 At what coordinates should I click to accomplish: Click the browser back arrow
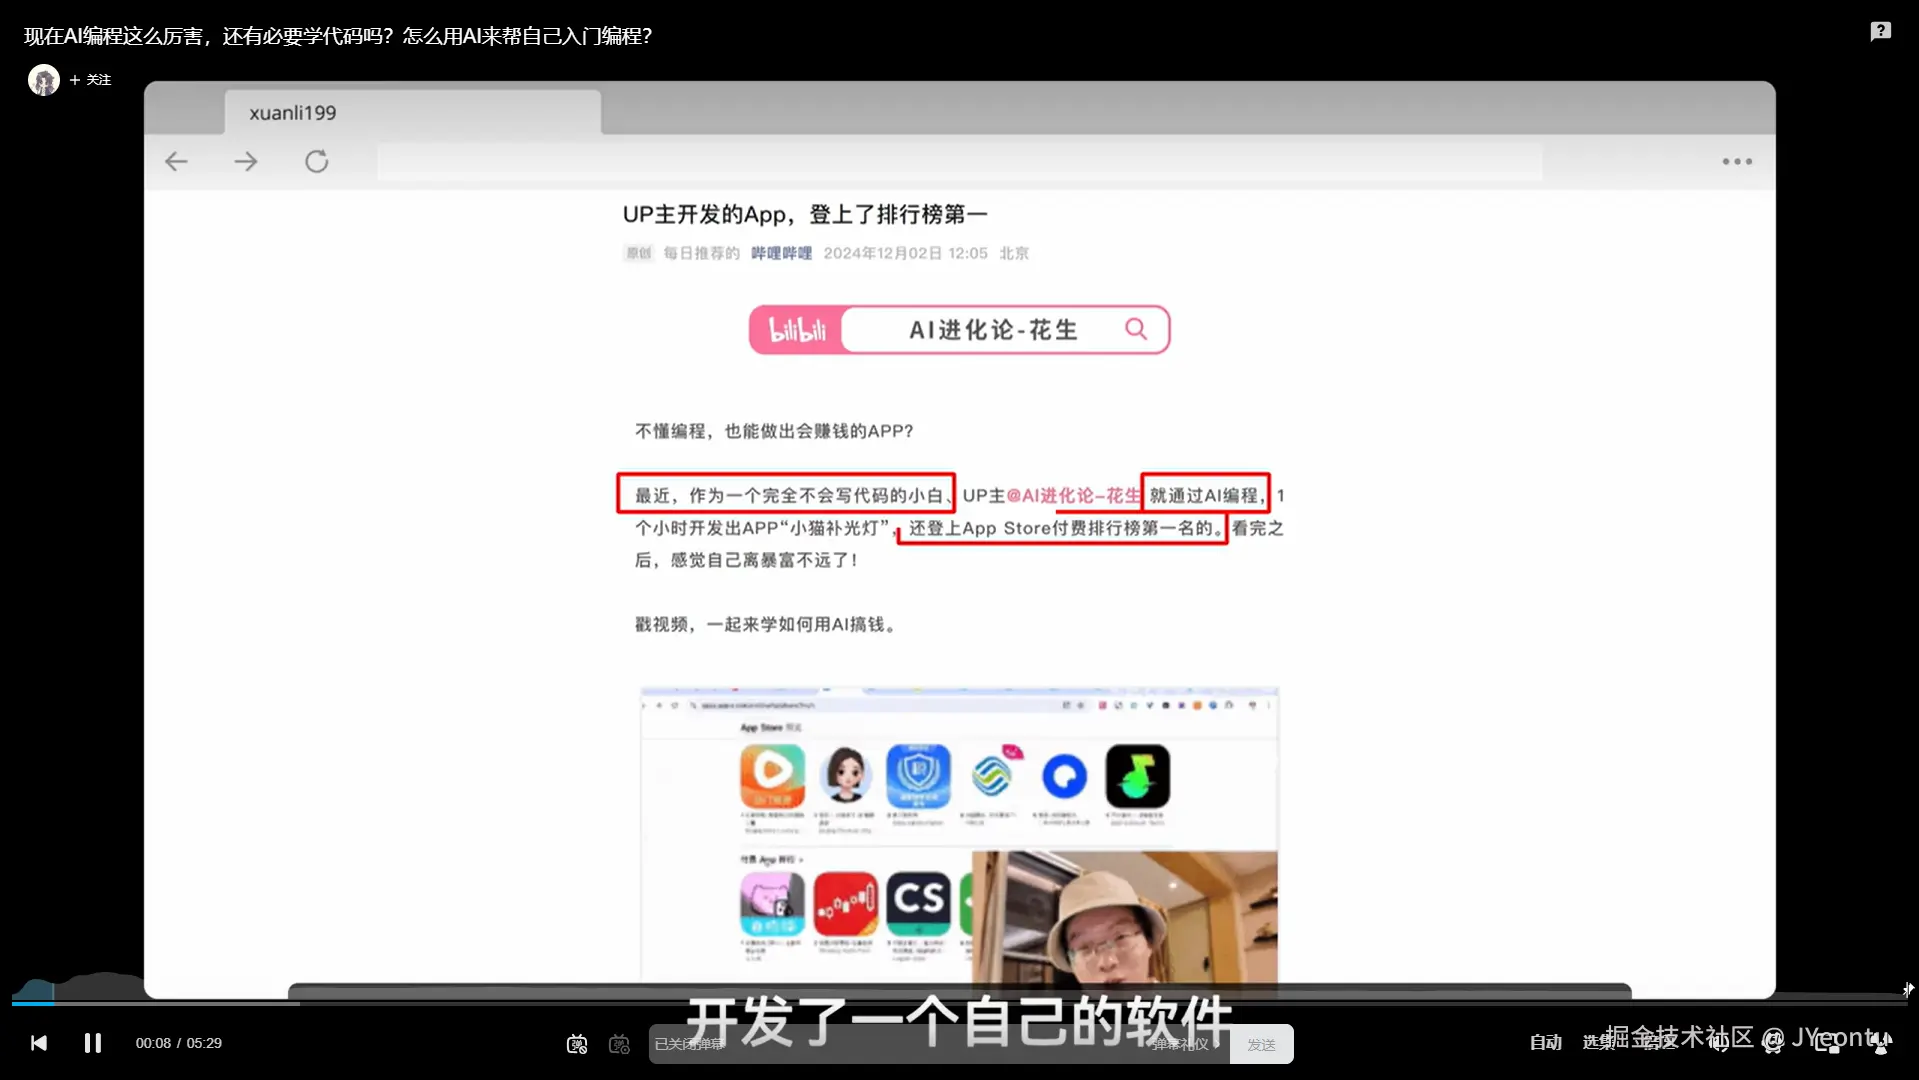[x=177, y=161]
